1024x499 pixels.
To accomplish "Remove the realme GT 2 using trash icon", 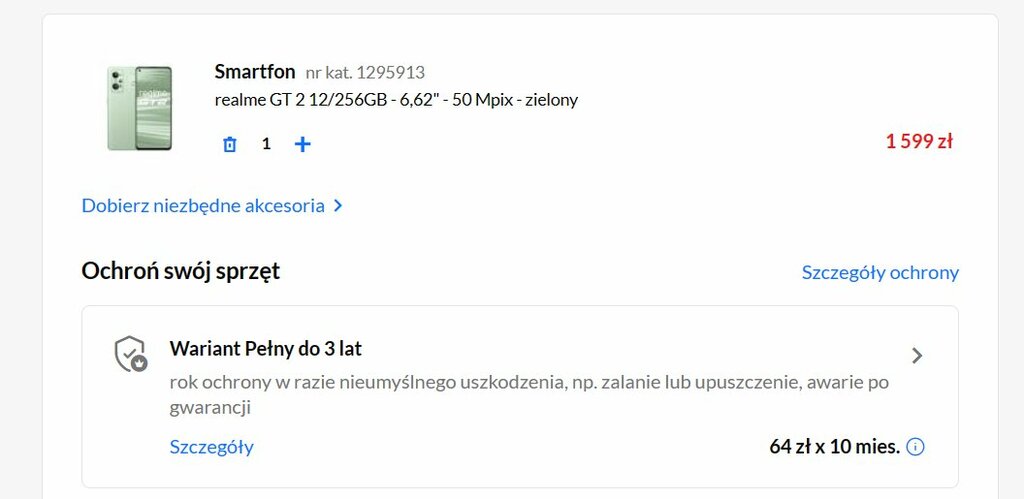I will coord(230,144).
